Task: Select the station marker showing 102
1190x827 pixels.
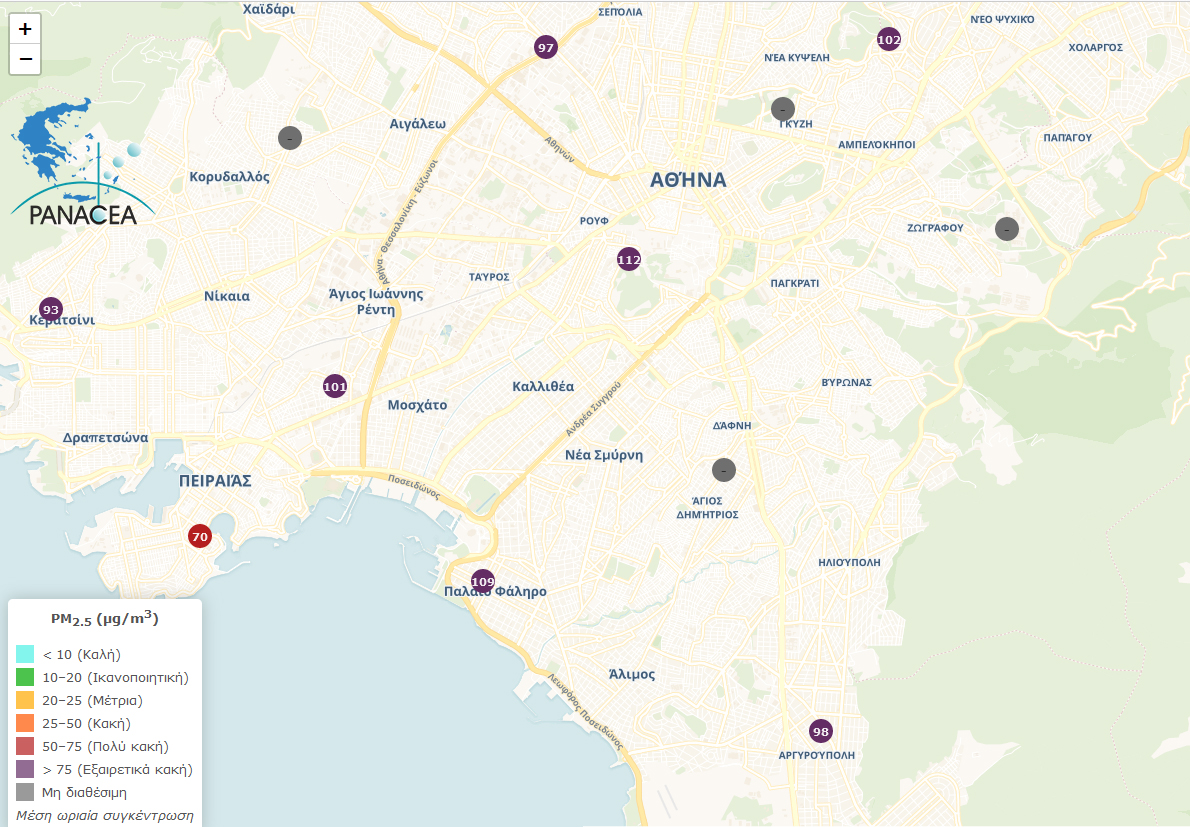Action: click(x=888, y=39)
